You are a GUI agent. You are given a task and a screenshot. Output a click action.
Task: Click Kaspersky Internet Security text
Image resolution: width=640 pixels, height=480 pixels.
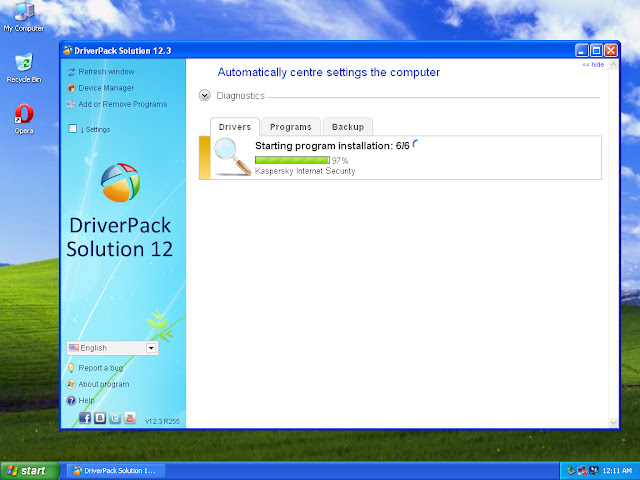tap(305, 171)
